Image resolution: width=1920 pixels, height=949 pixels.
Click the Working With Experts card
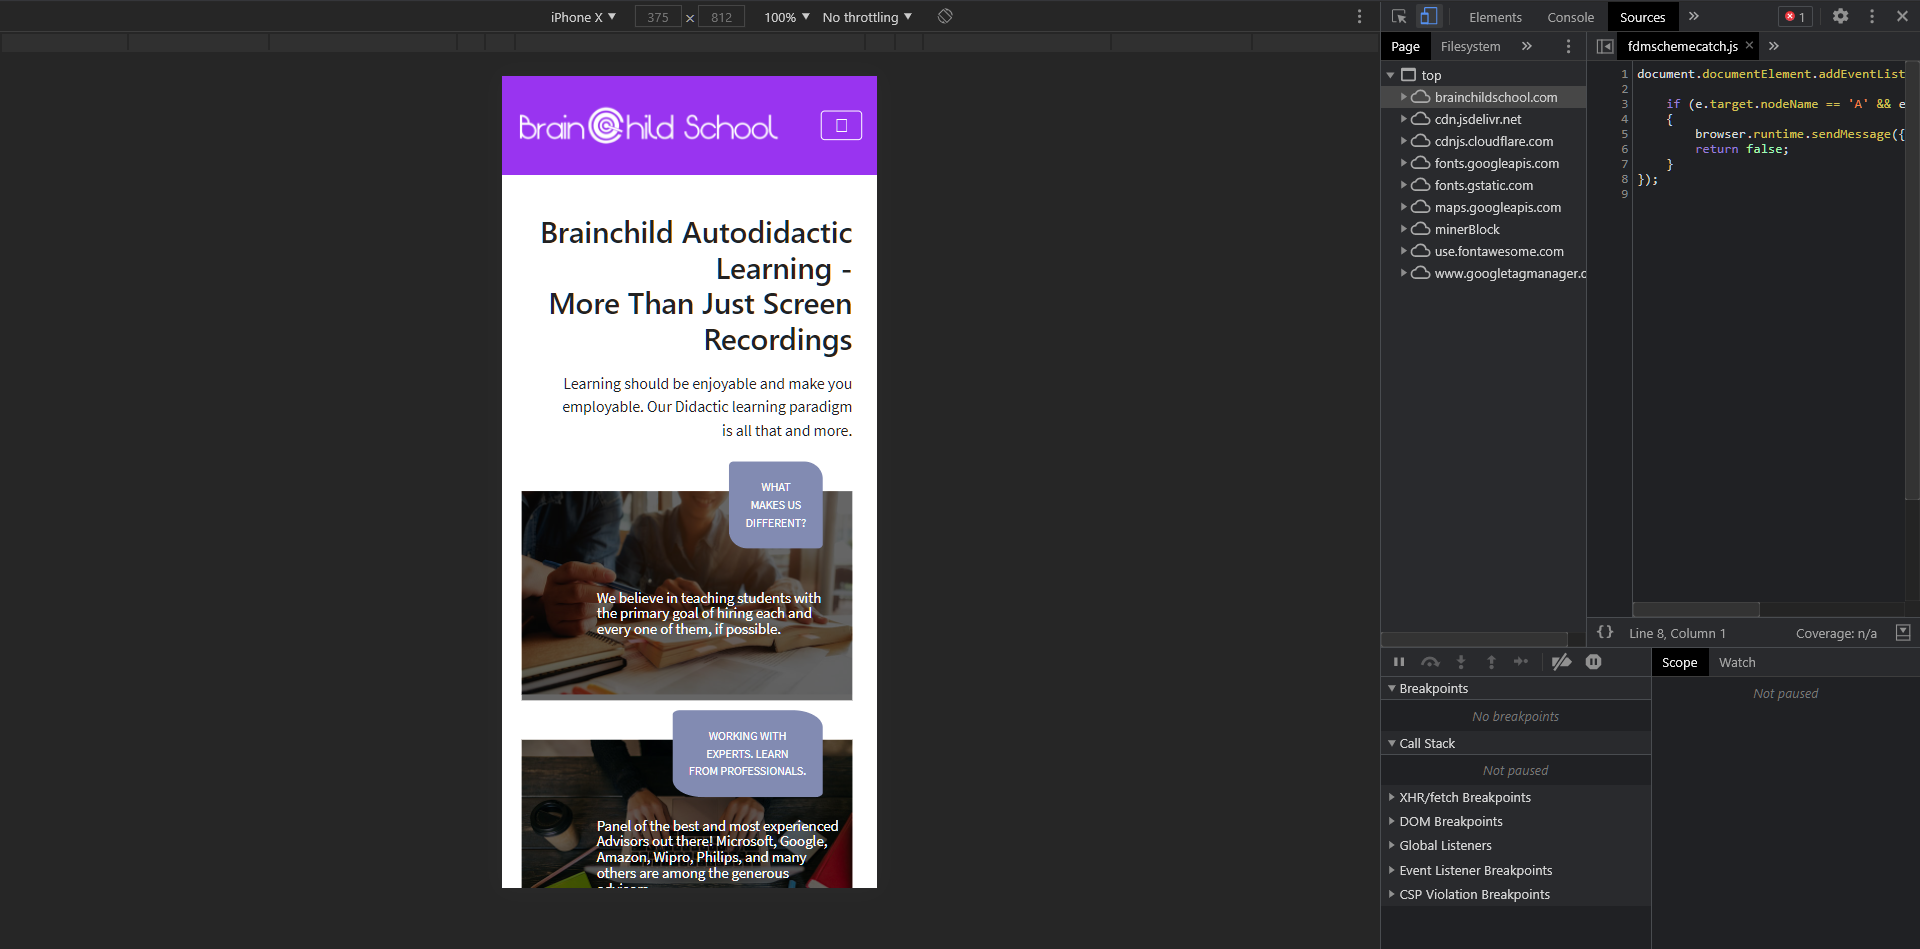[x=687, y=800]
